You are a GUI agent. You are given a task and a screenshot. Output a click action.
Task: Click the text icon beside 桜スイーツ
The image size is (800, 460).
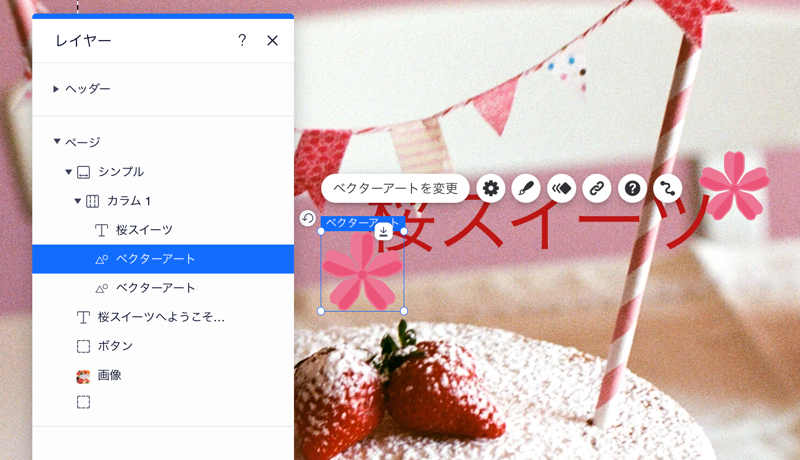[102, 231]
